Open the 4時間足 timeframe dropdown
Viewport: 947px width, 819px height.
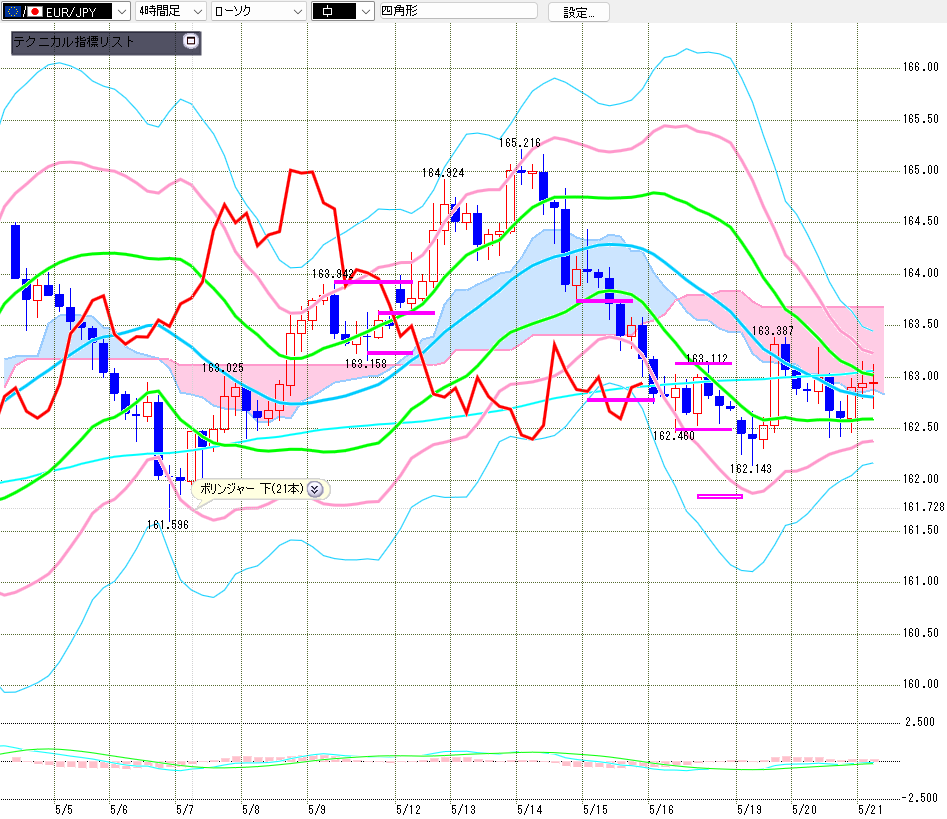click(170, 11)
